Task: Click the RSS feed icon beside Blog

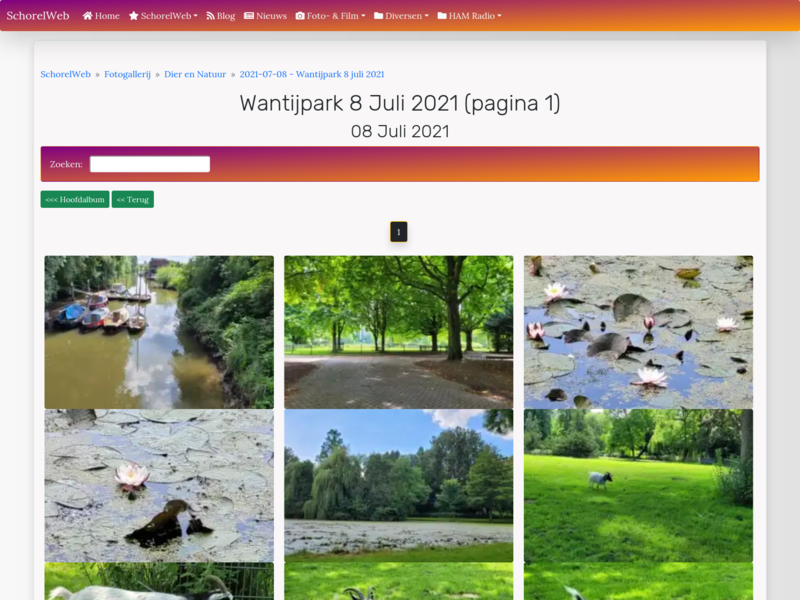Action: tap(210, 16)
